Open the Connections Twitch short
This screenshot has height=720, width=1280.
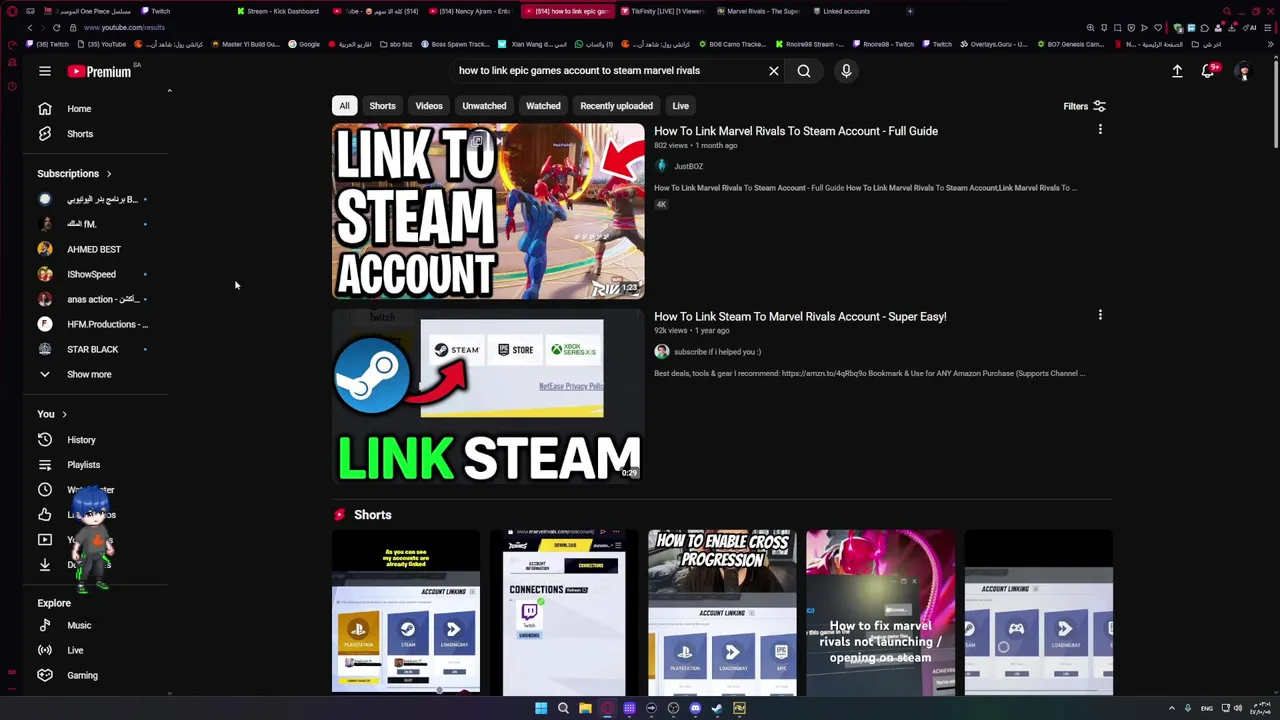pyautogui.click(x=564, y=612)
